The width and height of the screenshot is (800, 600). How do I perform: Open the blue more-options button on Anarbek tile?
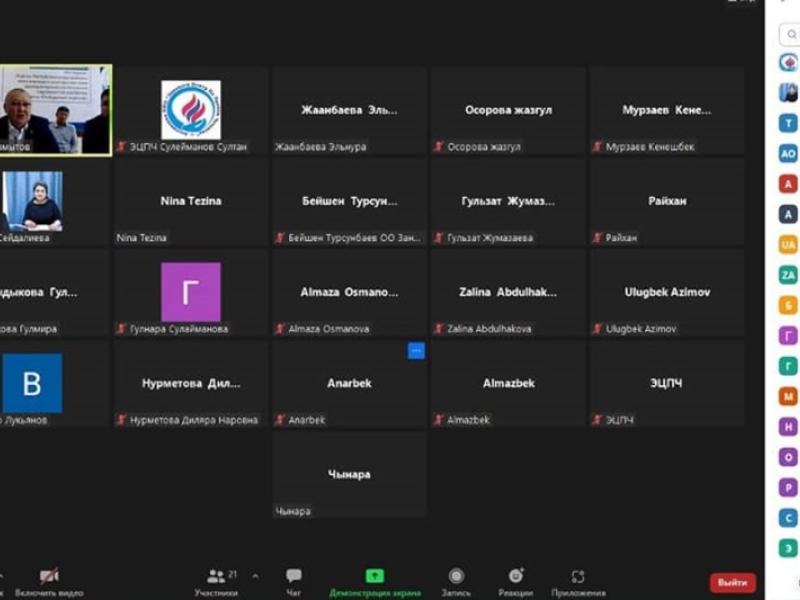coord(416,351)
